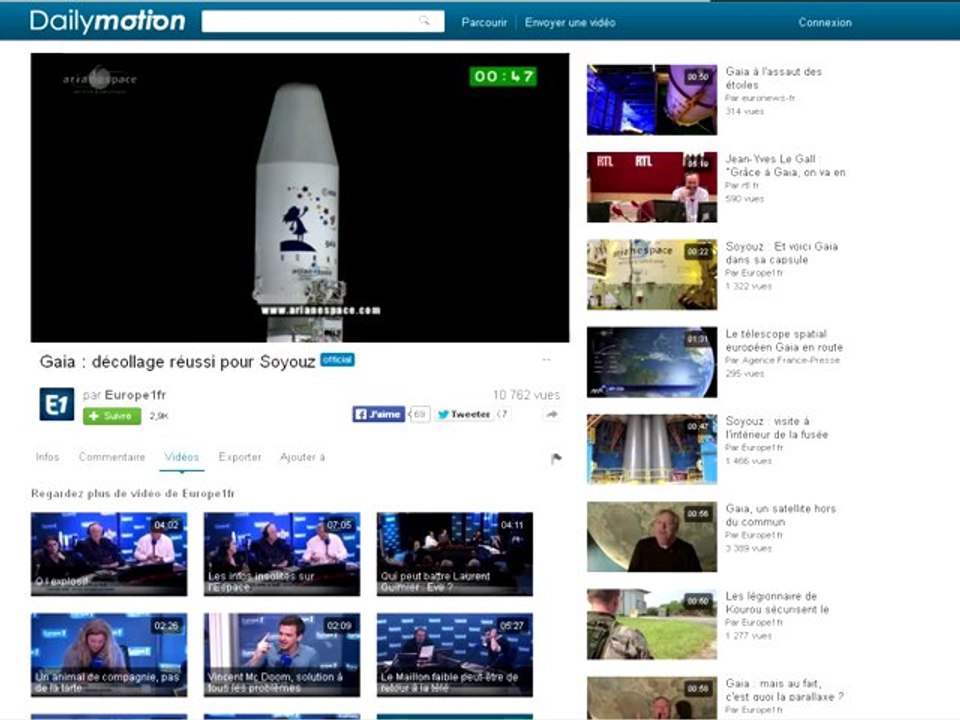Click in the search input field

click(x=323, y=21)
